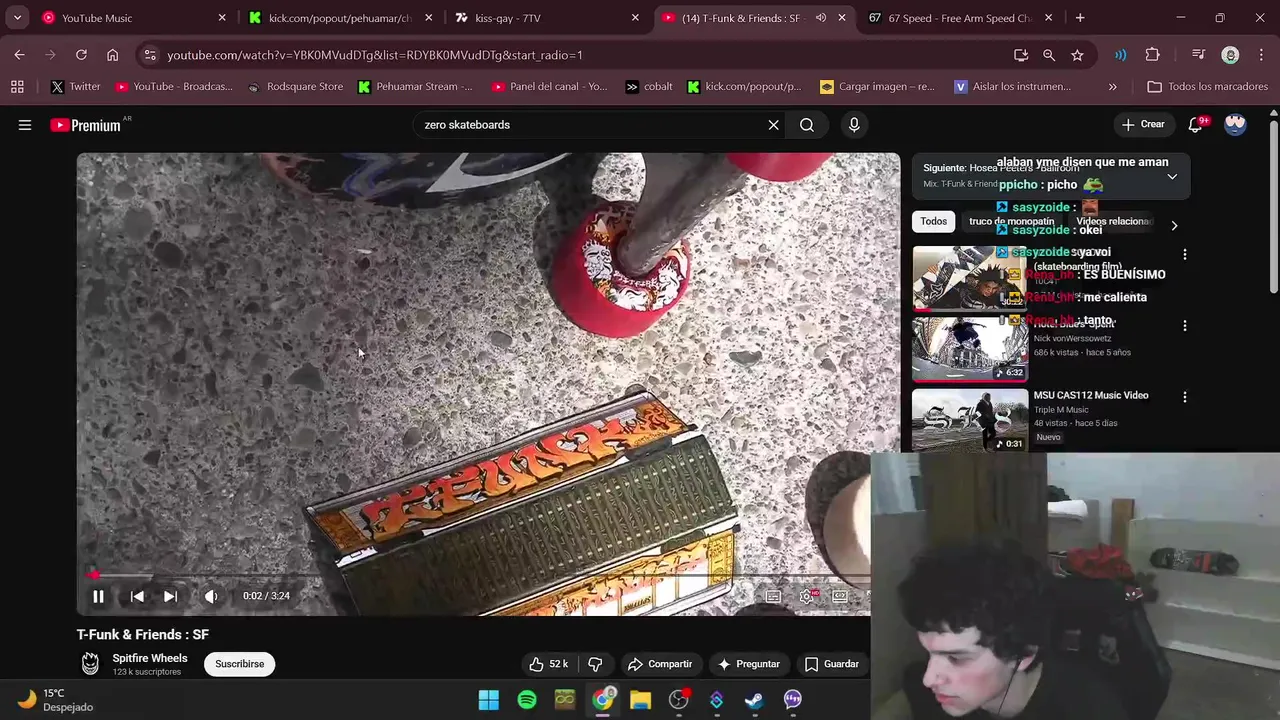1280x720 pixels.
Task: Open browser extensions puzzle icon
Action: 1152,55
